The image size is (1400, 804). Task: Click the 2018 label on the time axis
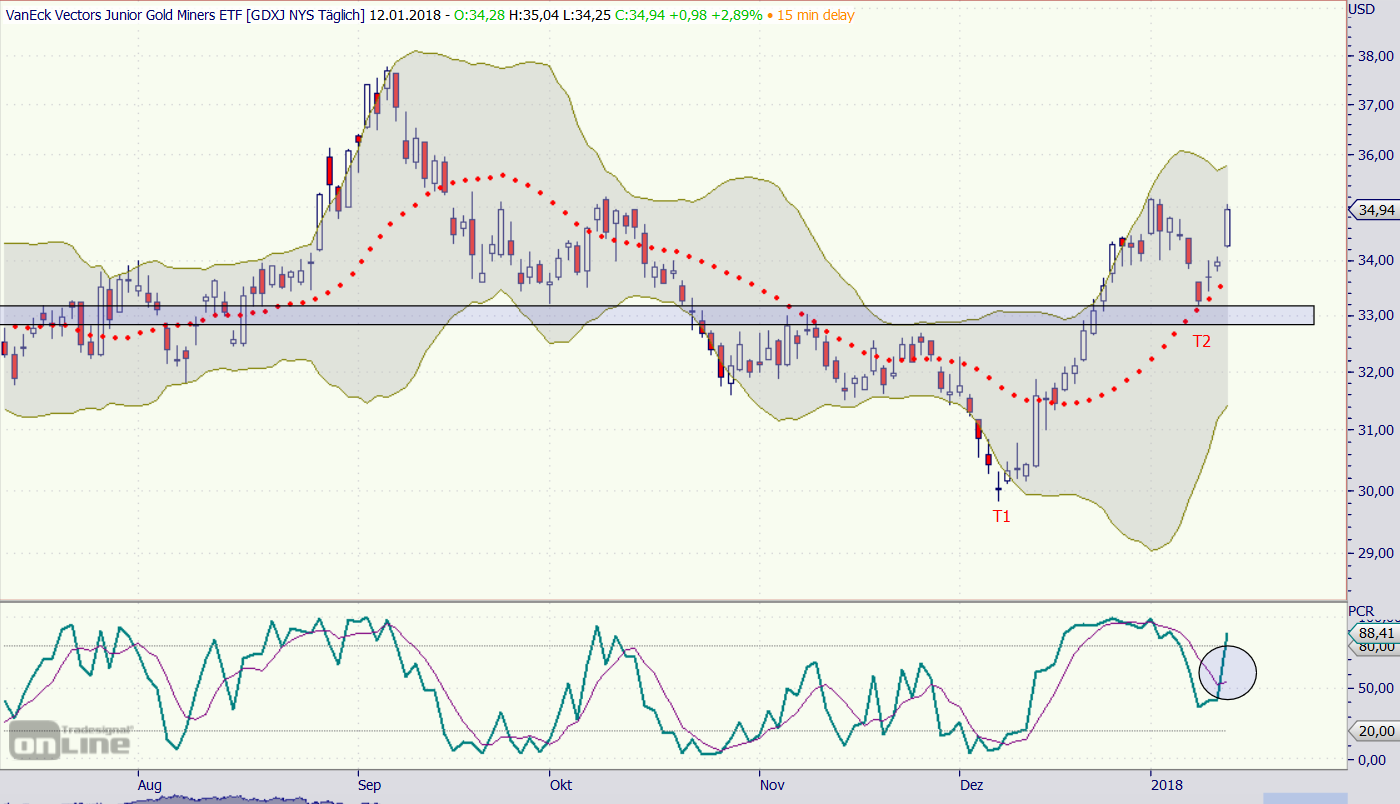pos(1167,786)
